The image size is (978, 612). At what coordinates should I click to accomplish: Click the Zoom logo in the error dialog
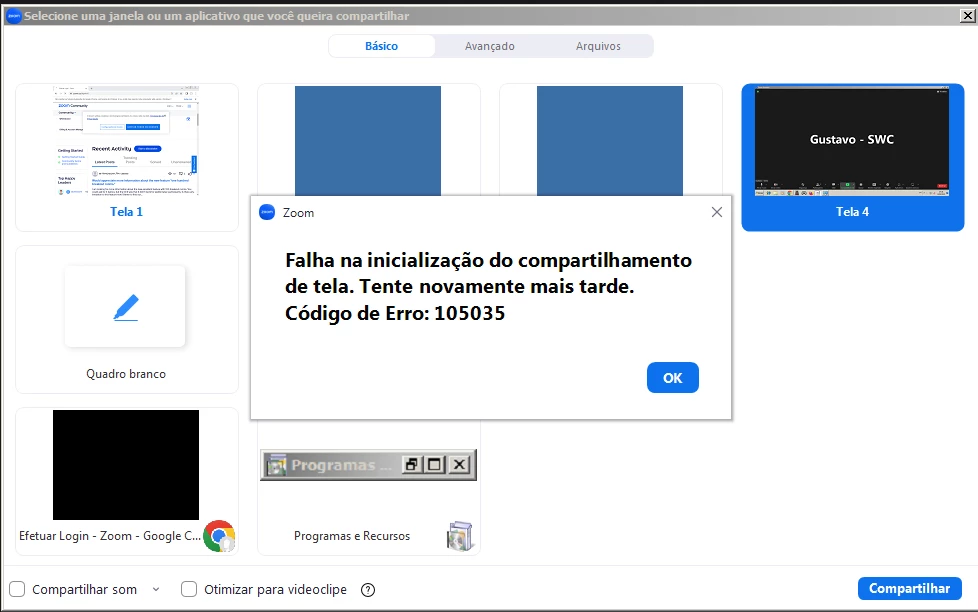(x=267, y=212)
